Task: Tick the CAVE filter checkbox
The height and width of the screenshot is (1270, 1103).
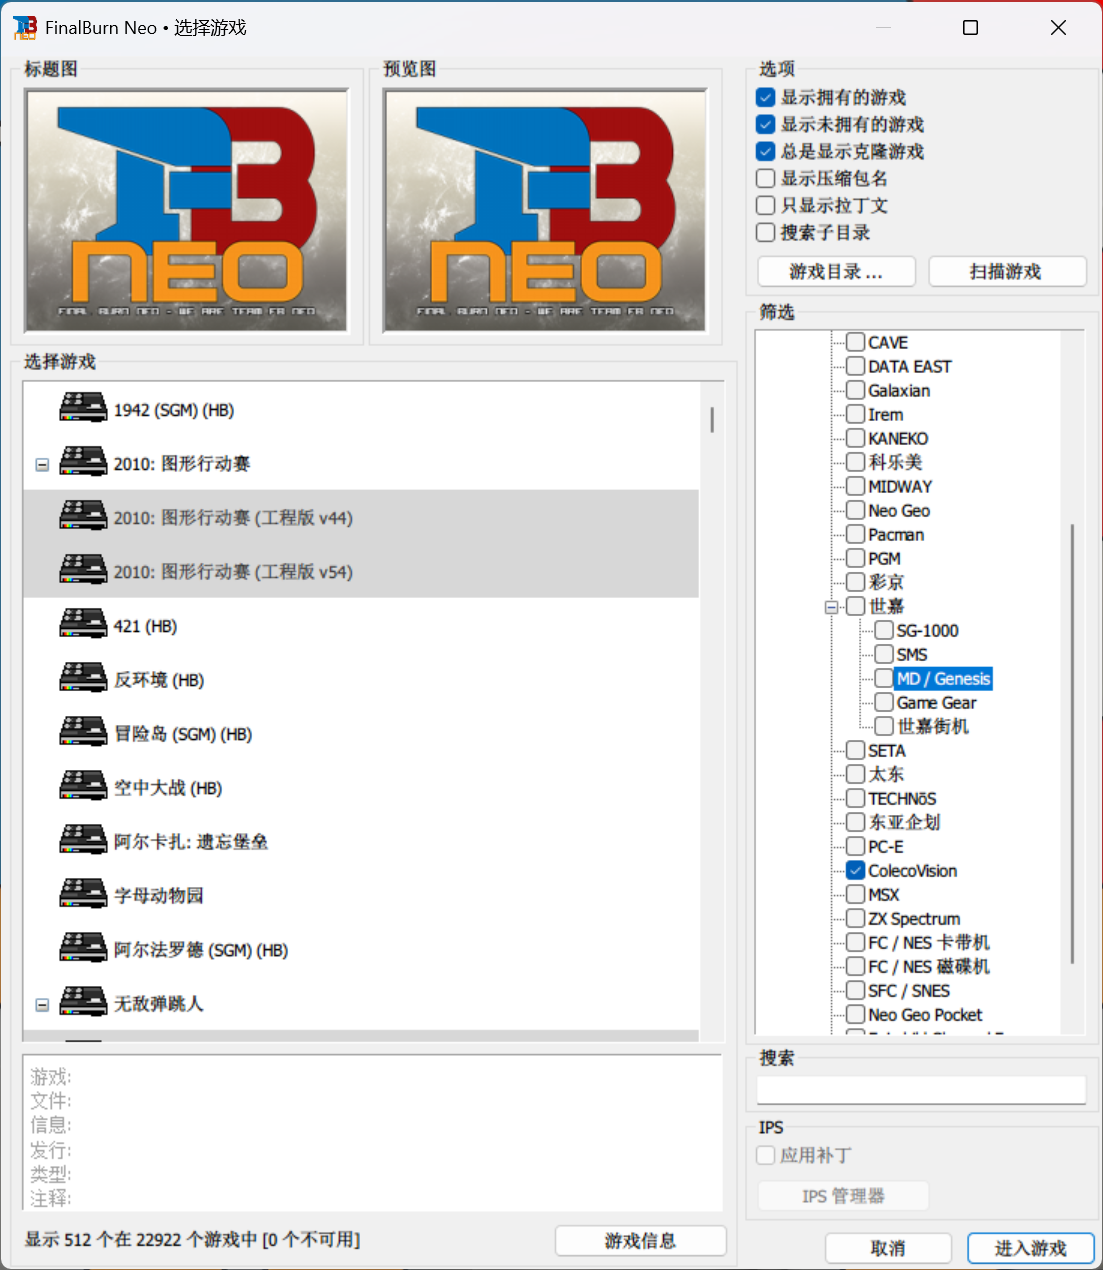Action: point(856,342)
